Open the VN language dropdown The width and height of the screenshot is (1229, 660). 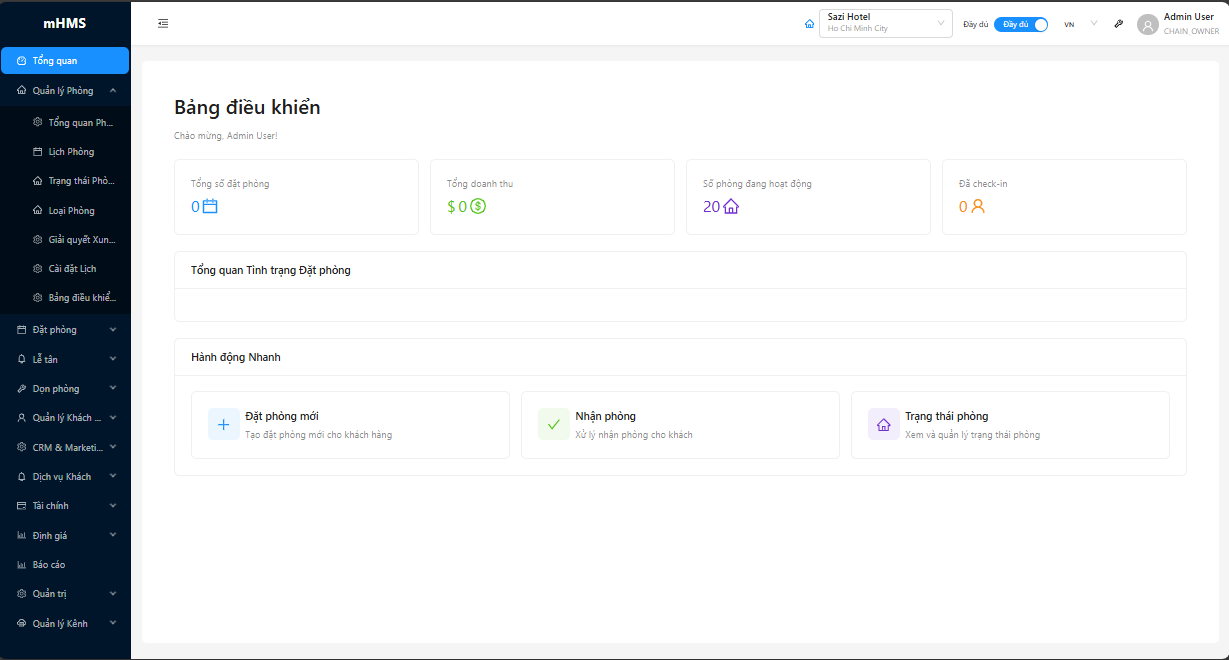(x=1080, y=24)
